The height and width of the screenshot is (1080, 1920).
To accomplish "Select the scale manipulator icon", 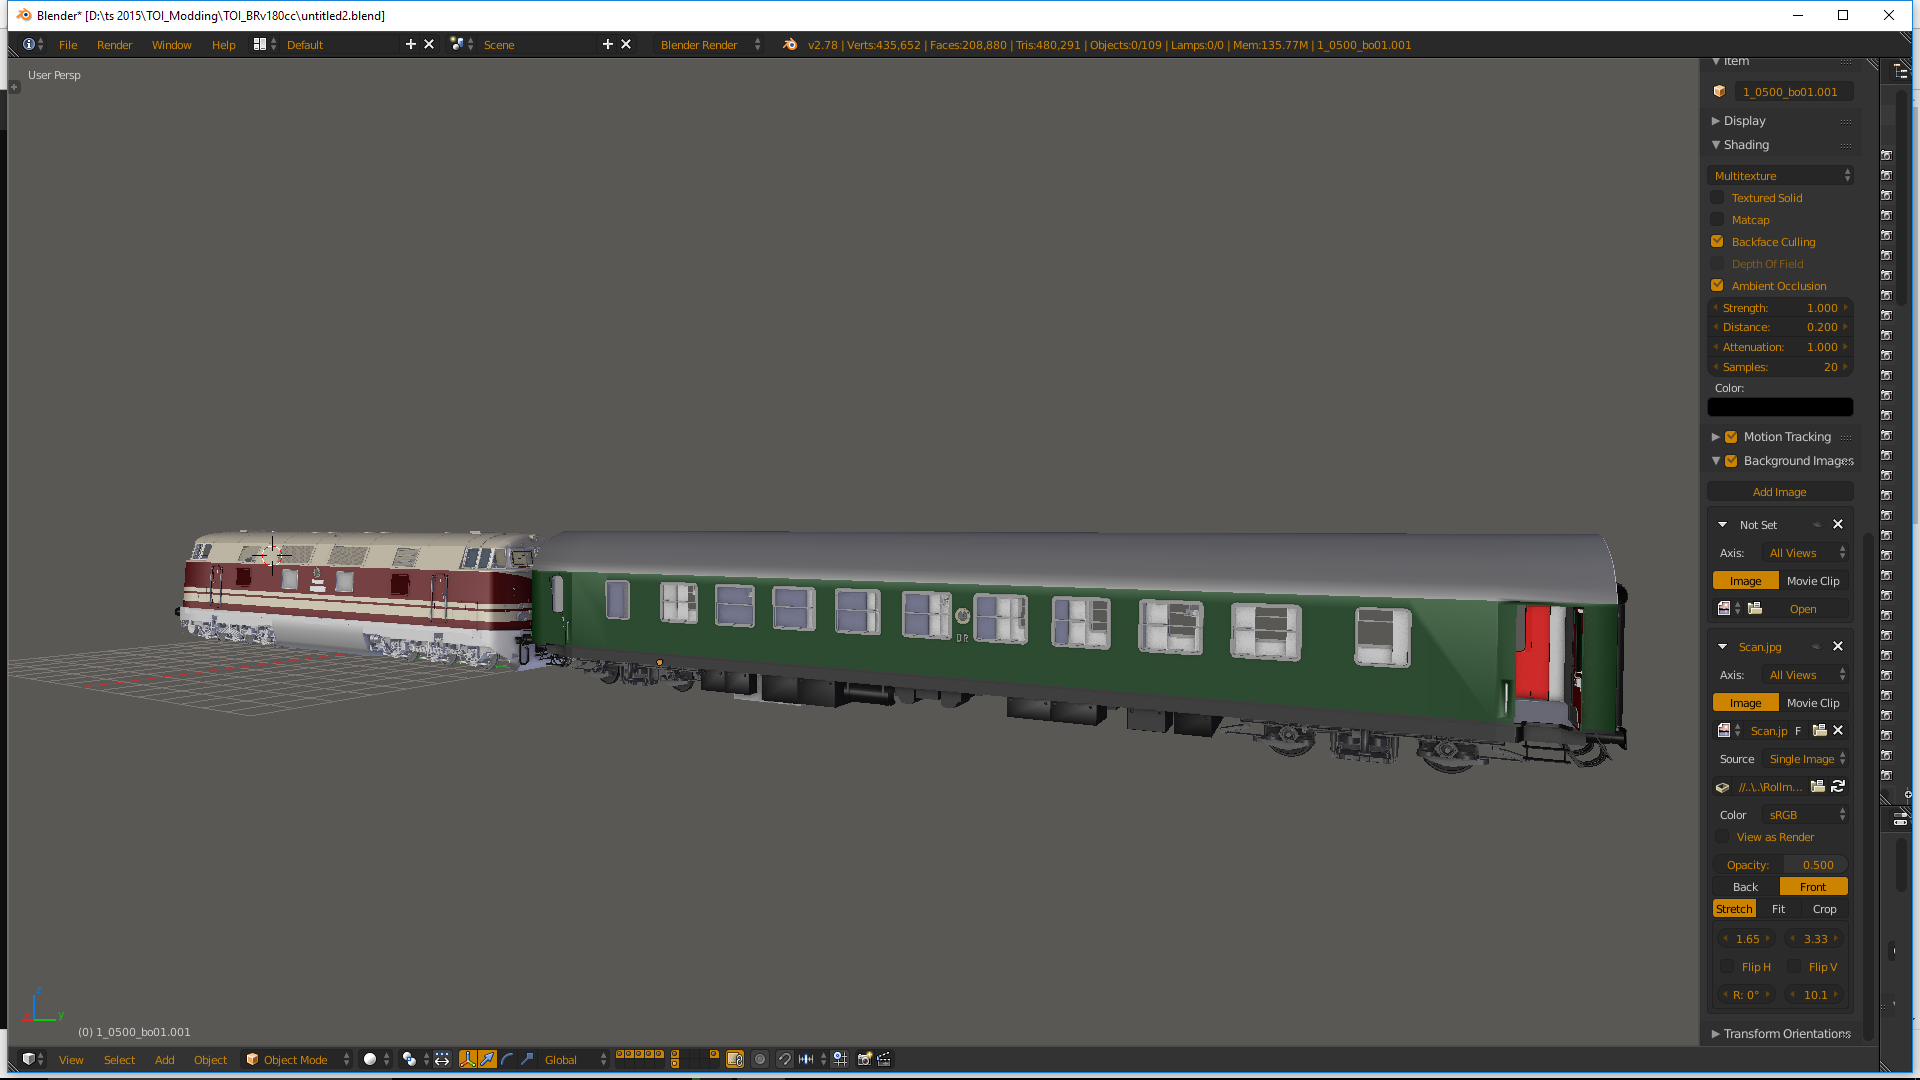I will pyautogui.click(x=527, y=1059).
